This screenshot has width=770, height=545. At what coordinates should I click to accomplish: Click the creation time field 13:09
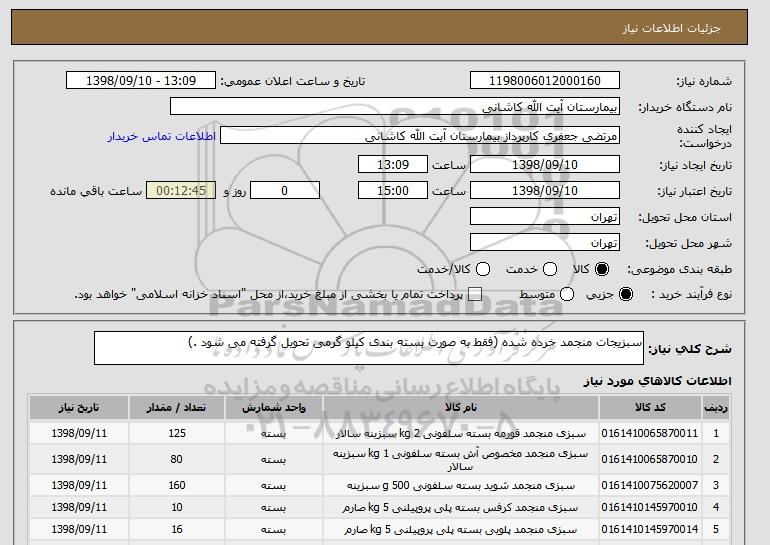pos(393,164)
